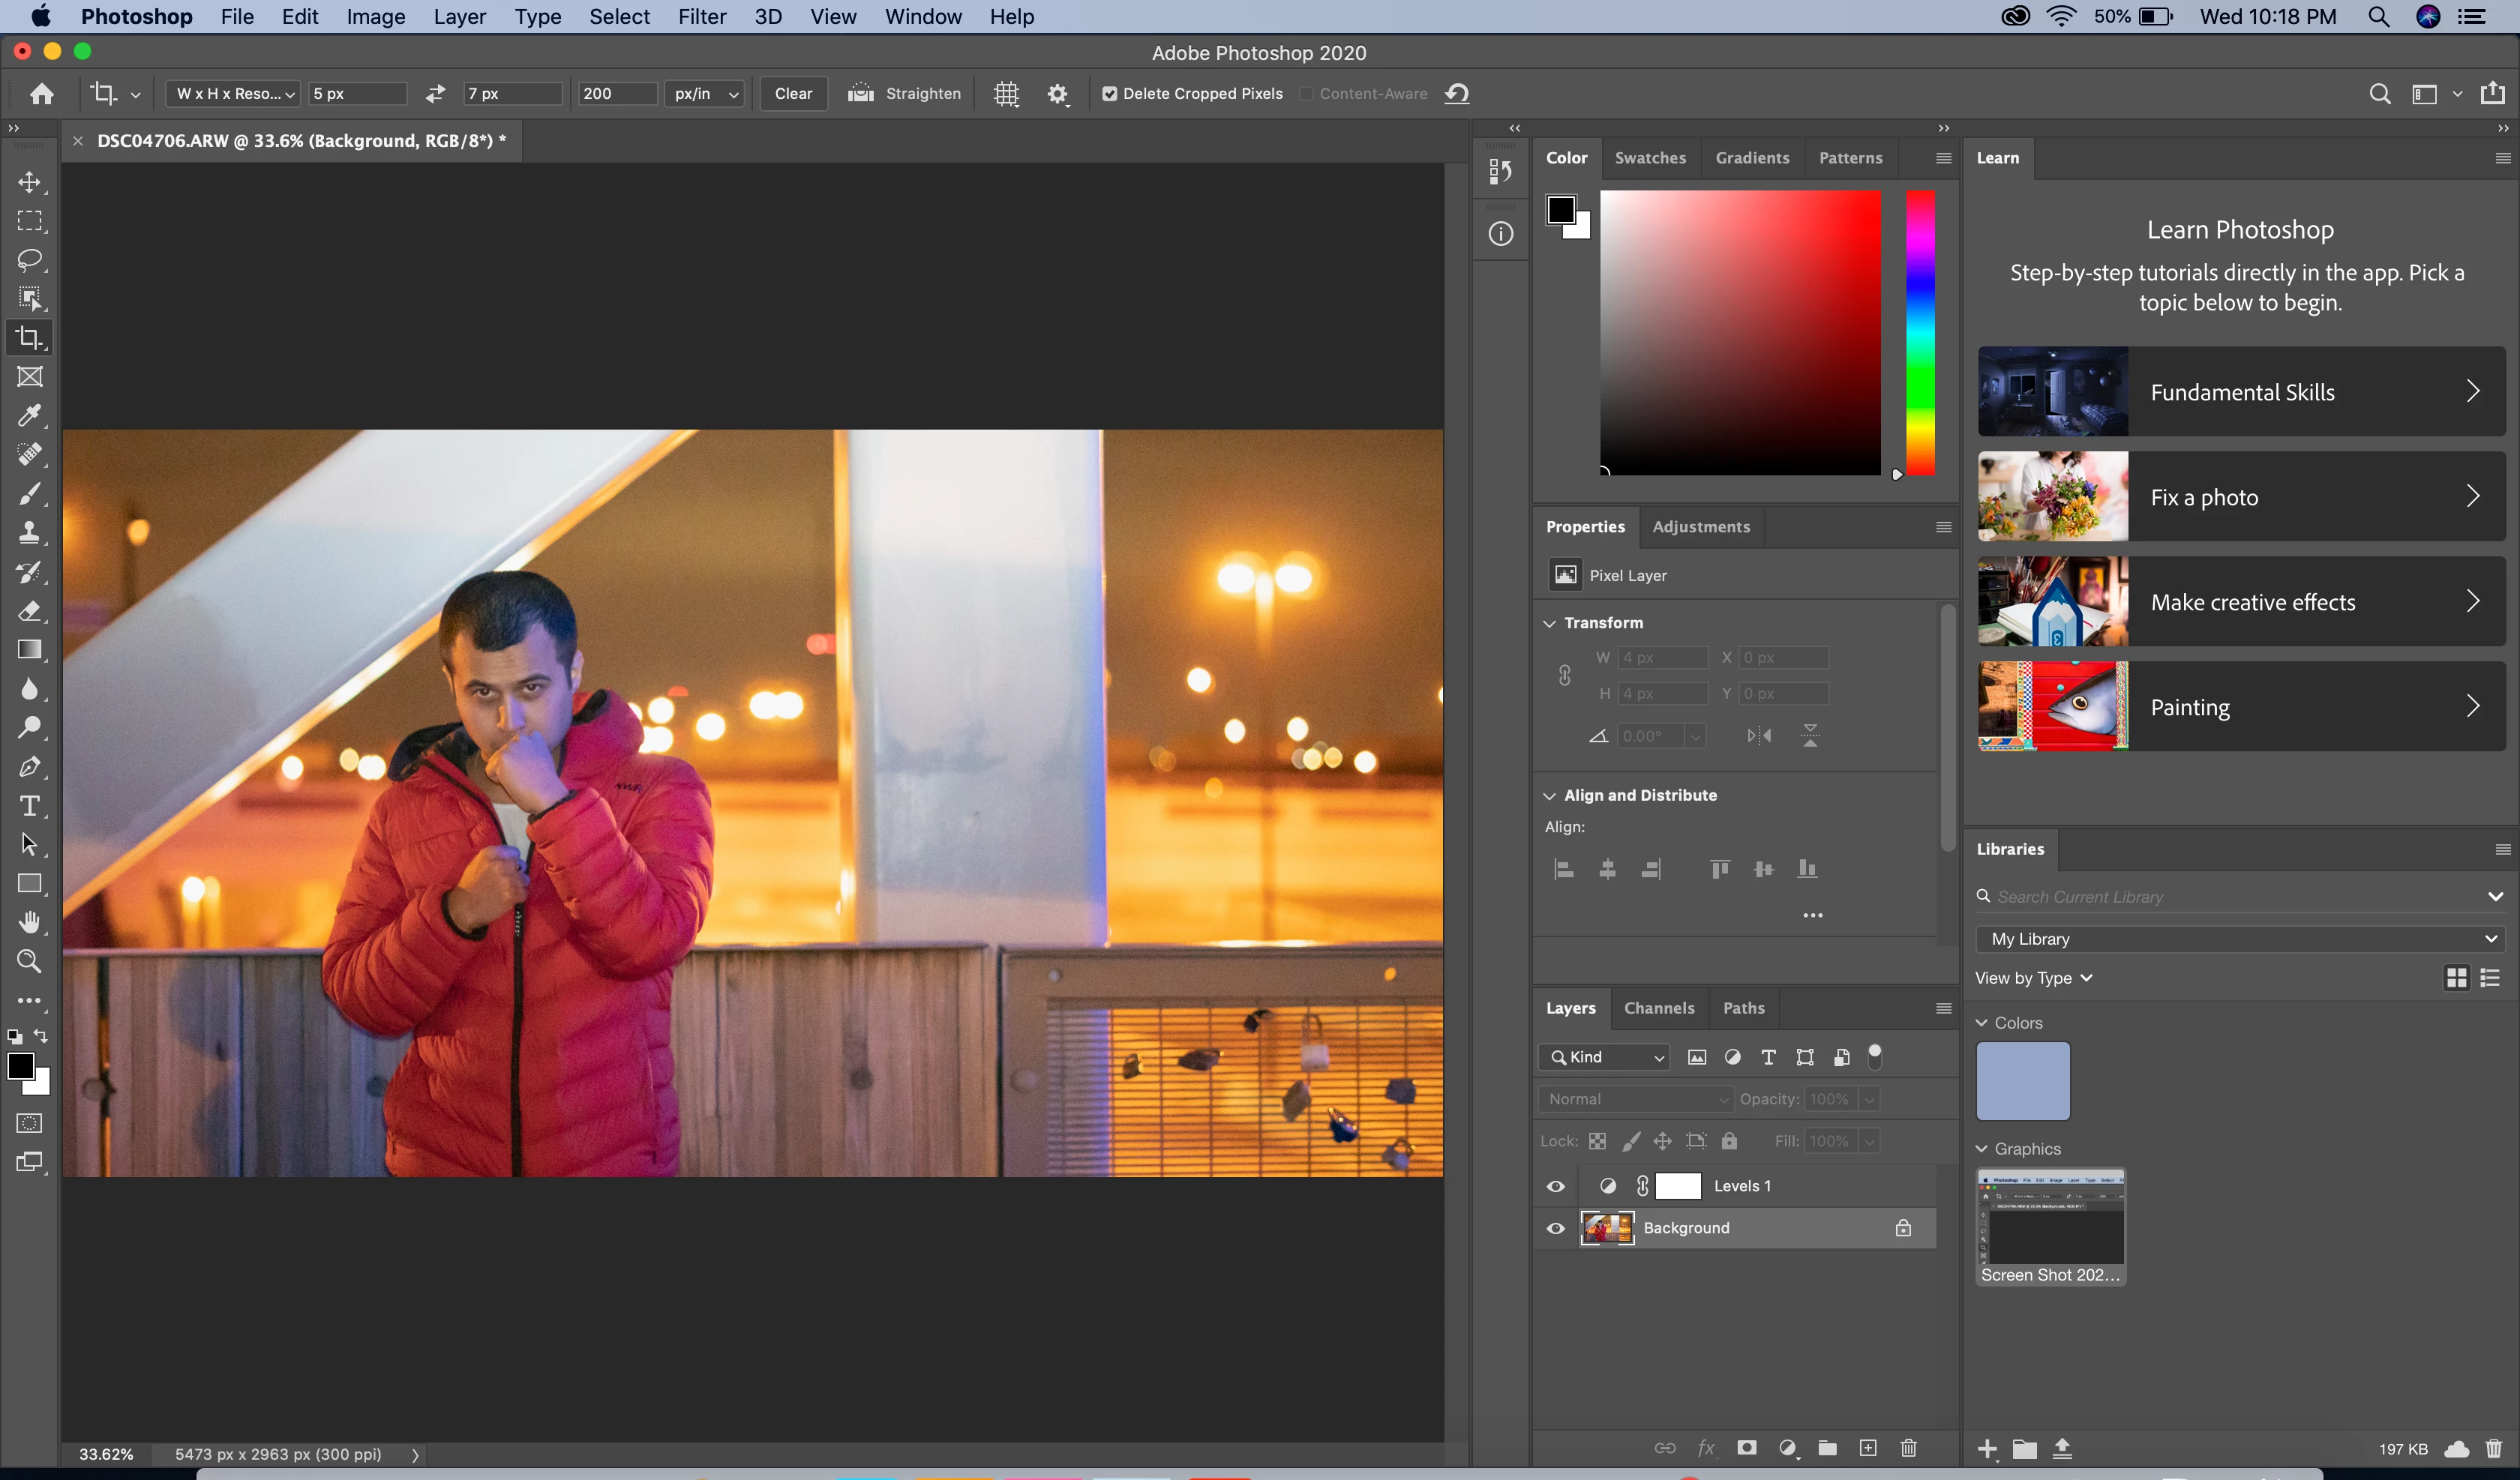Open the px/in units dropdown
This screenshot has width=2520, height=1480.
coord(704,94)
